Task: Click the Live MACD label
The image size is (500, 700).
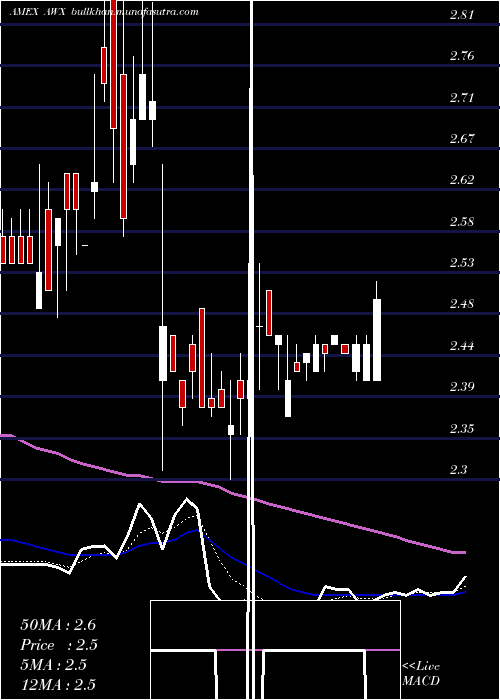Action: tap(421, 674)
